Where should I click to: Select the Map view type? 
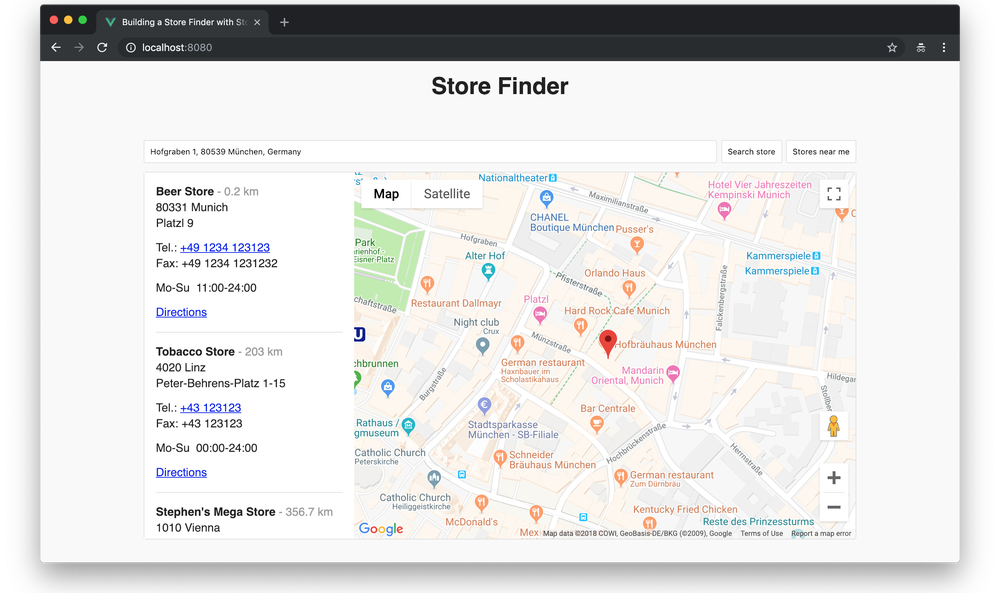(x=386, y=194)
